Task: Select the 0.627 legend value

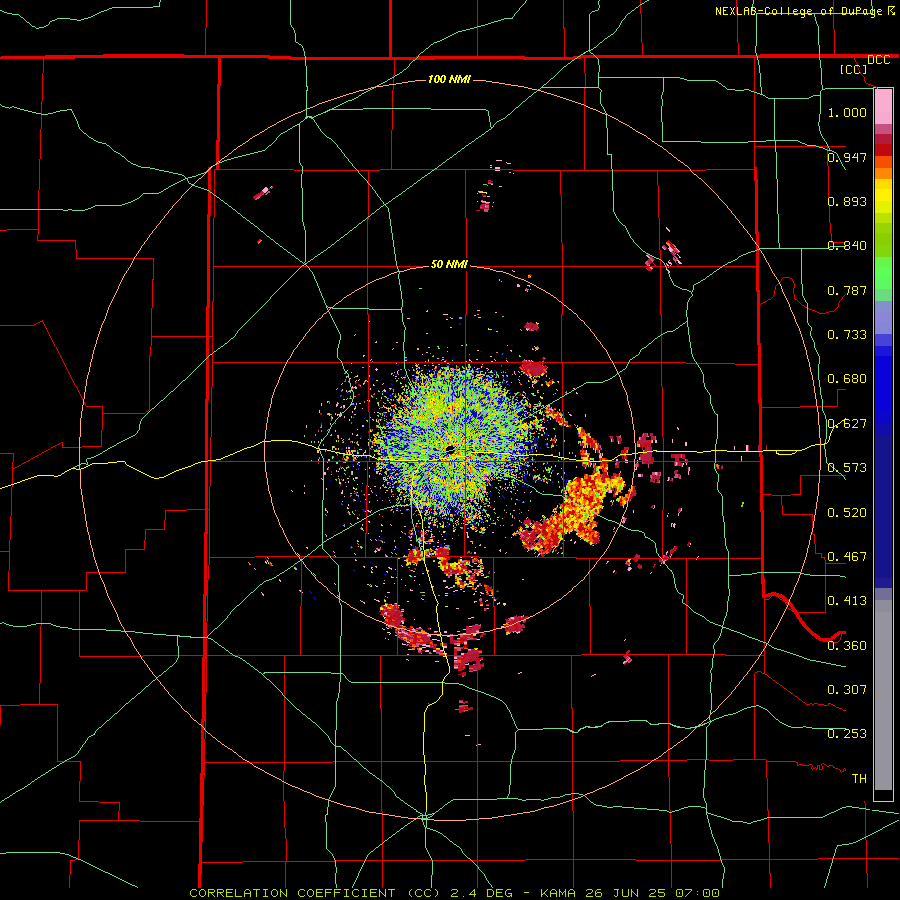Action: 847,424
